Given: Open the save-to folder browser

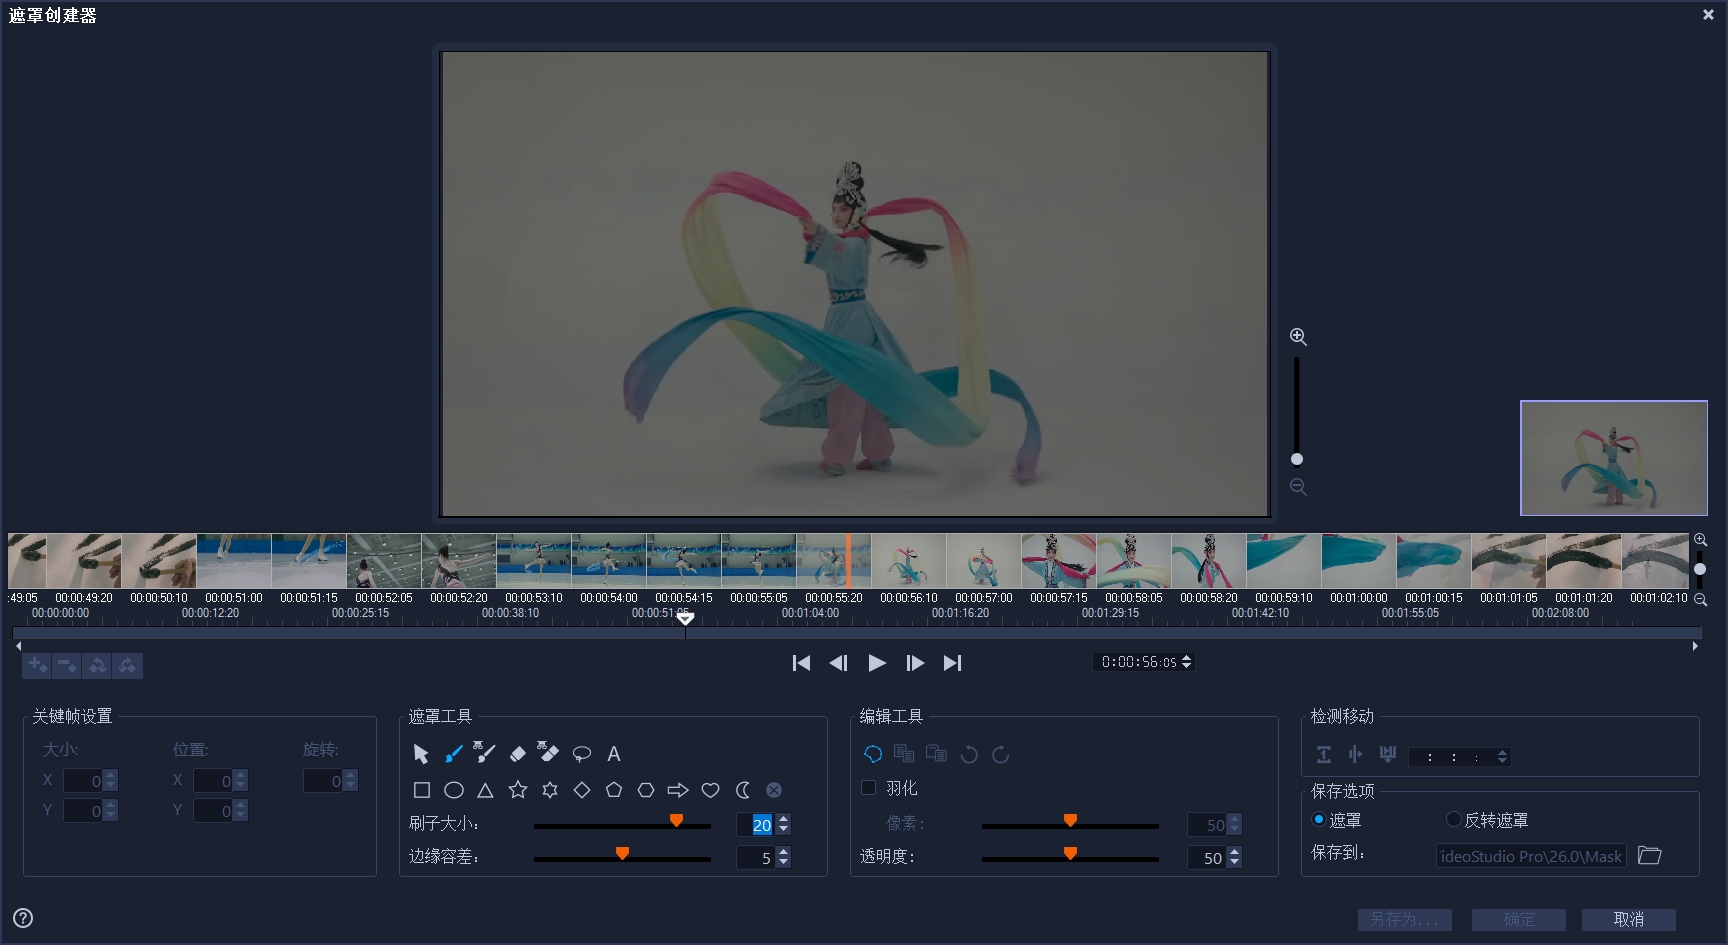Looking at the screenshot, I should pos(1650,856).
